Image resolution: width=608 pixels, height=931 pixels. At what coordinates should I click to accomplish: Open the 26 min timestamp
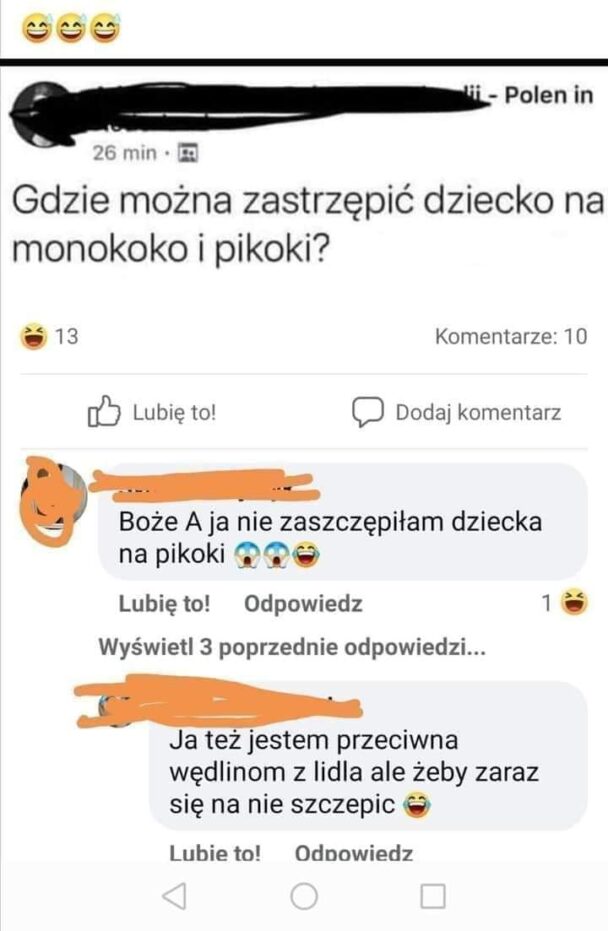click(x=124, y=153)
